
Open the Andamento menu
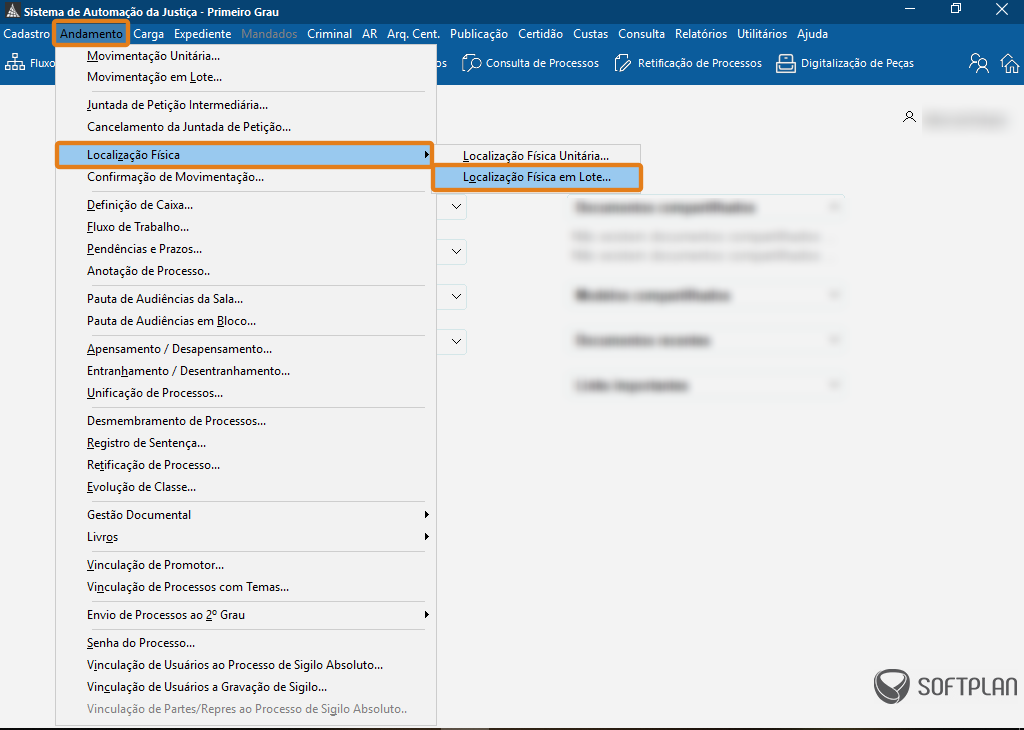[91, 34]
